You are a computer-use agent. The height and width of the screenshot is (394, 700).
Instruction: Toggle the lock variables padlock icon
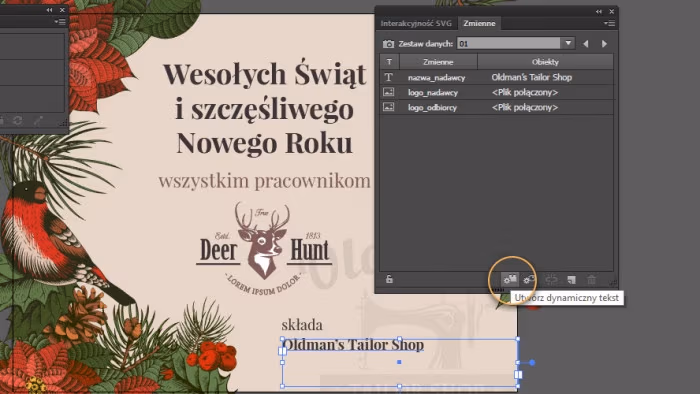pos(389,279)
